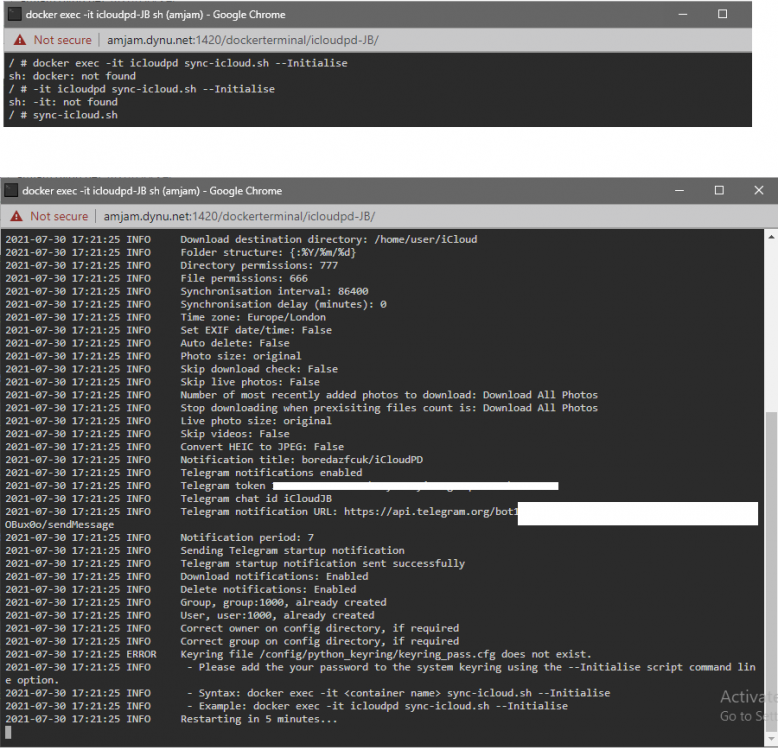
Task: Click the Telegram notification URL text
Action: (349, 512)
